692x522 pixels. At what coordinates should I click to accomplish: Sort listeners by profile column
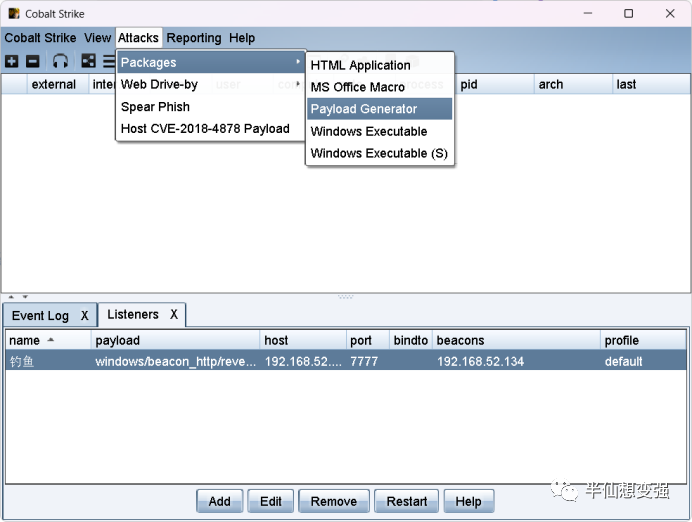643,340
